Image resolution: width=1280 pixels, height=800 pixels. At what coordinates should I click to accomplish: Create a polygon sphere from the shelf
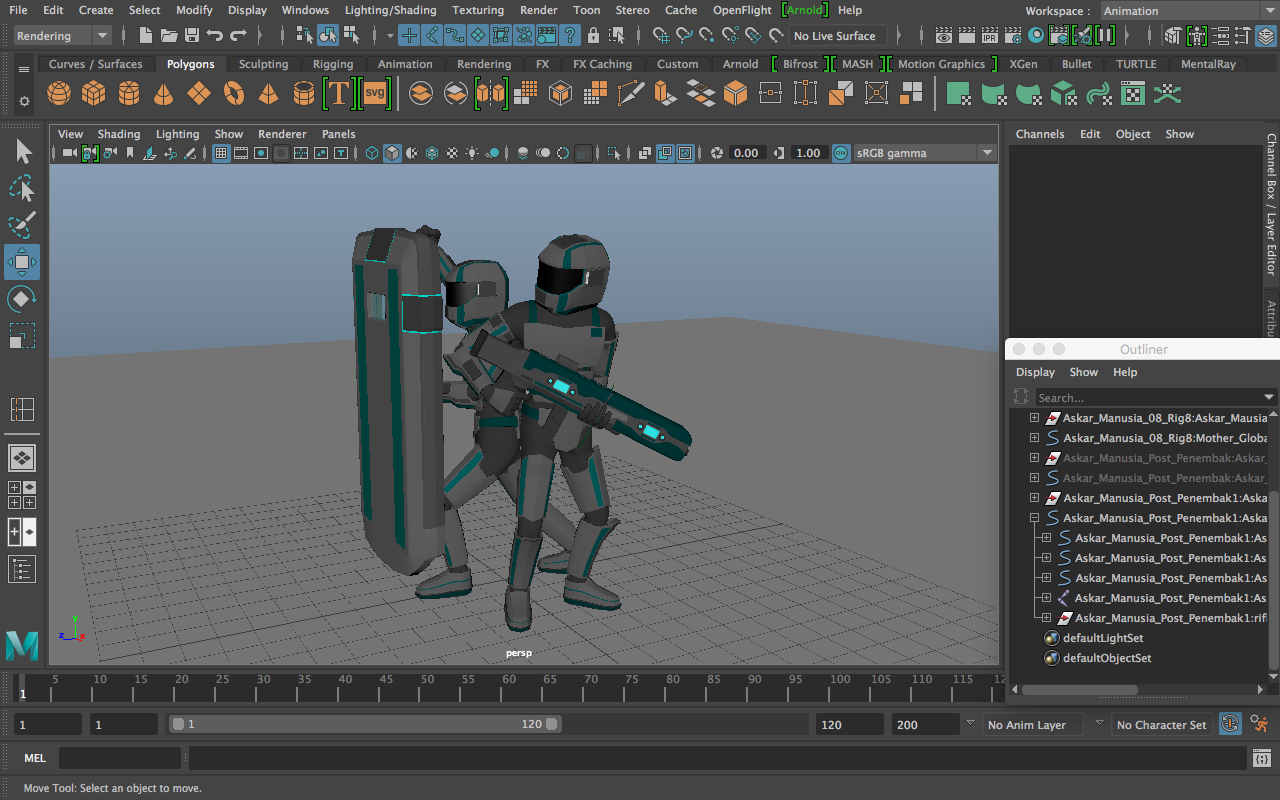click(x=59, y=94)
